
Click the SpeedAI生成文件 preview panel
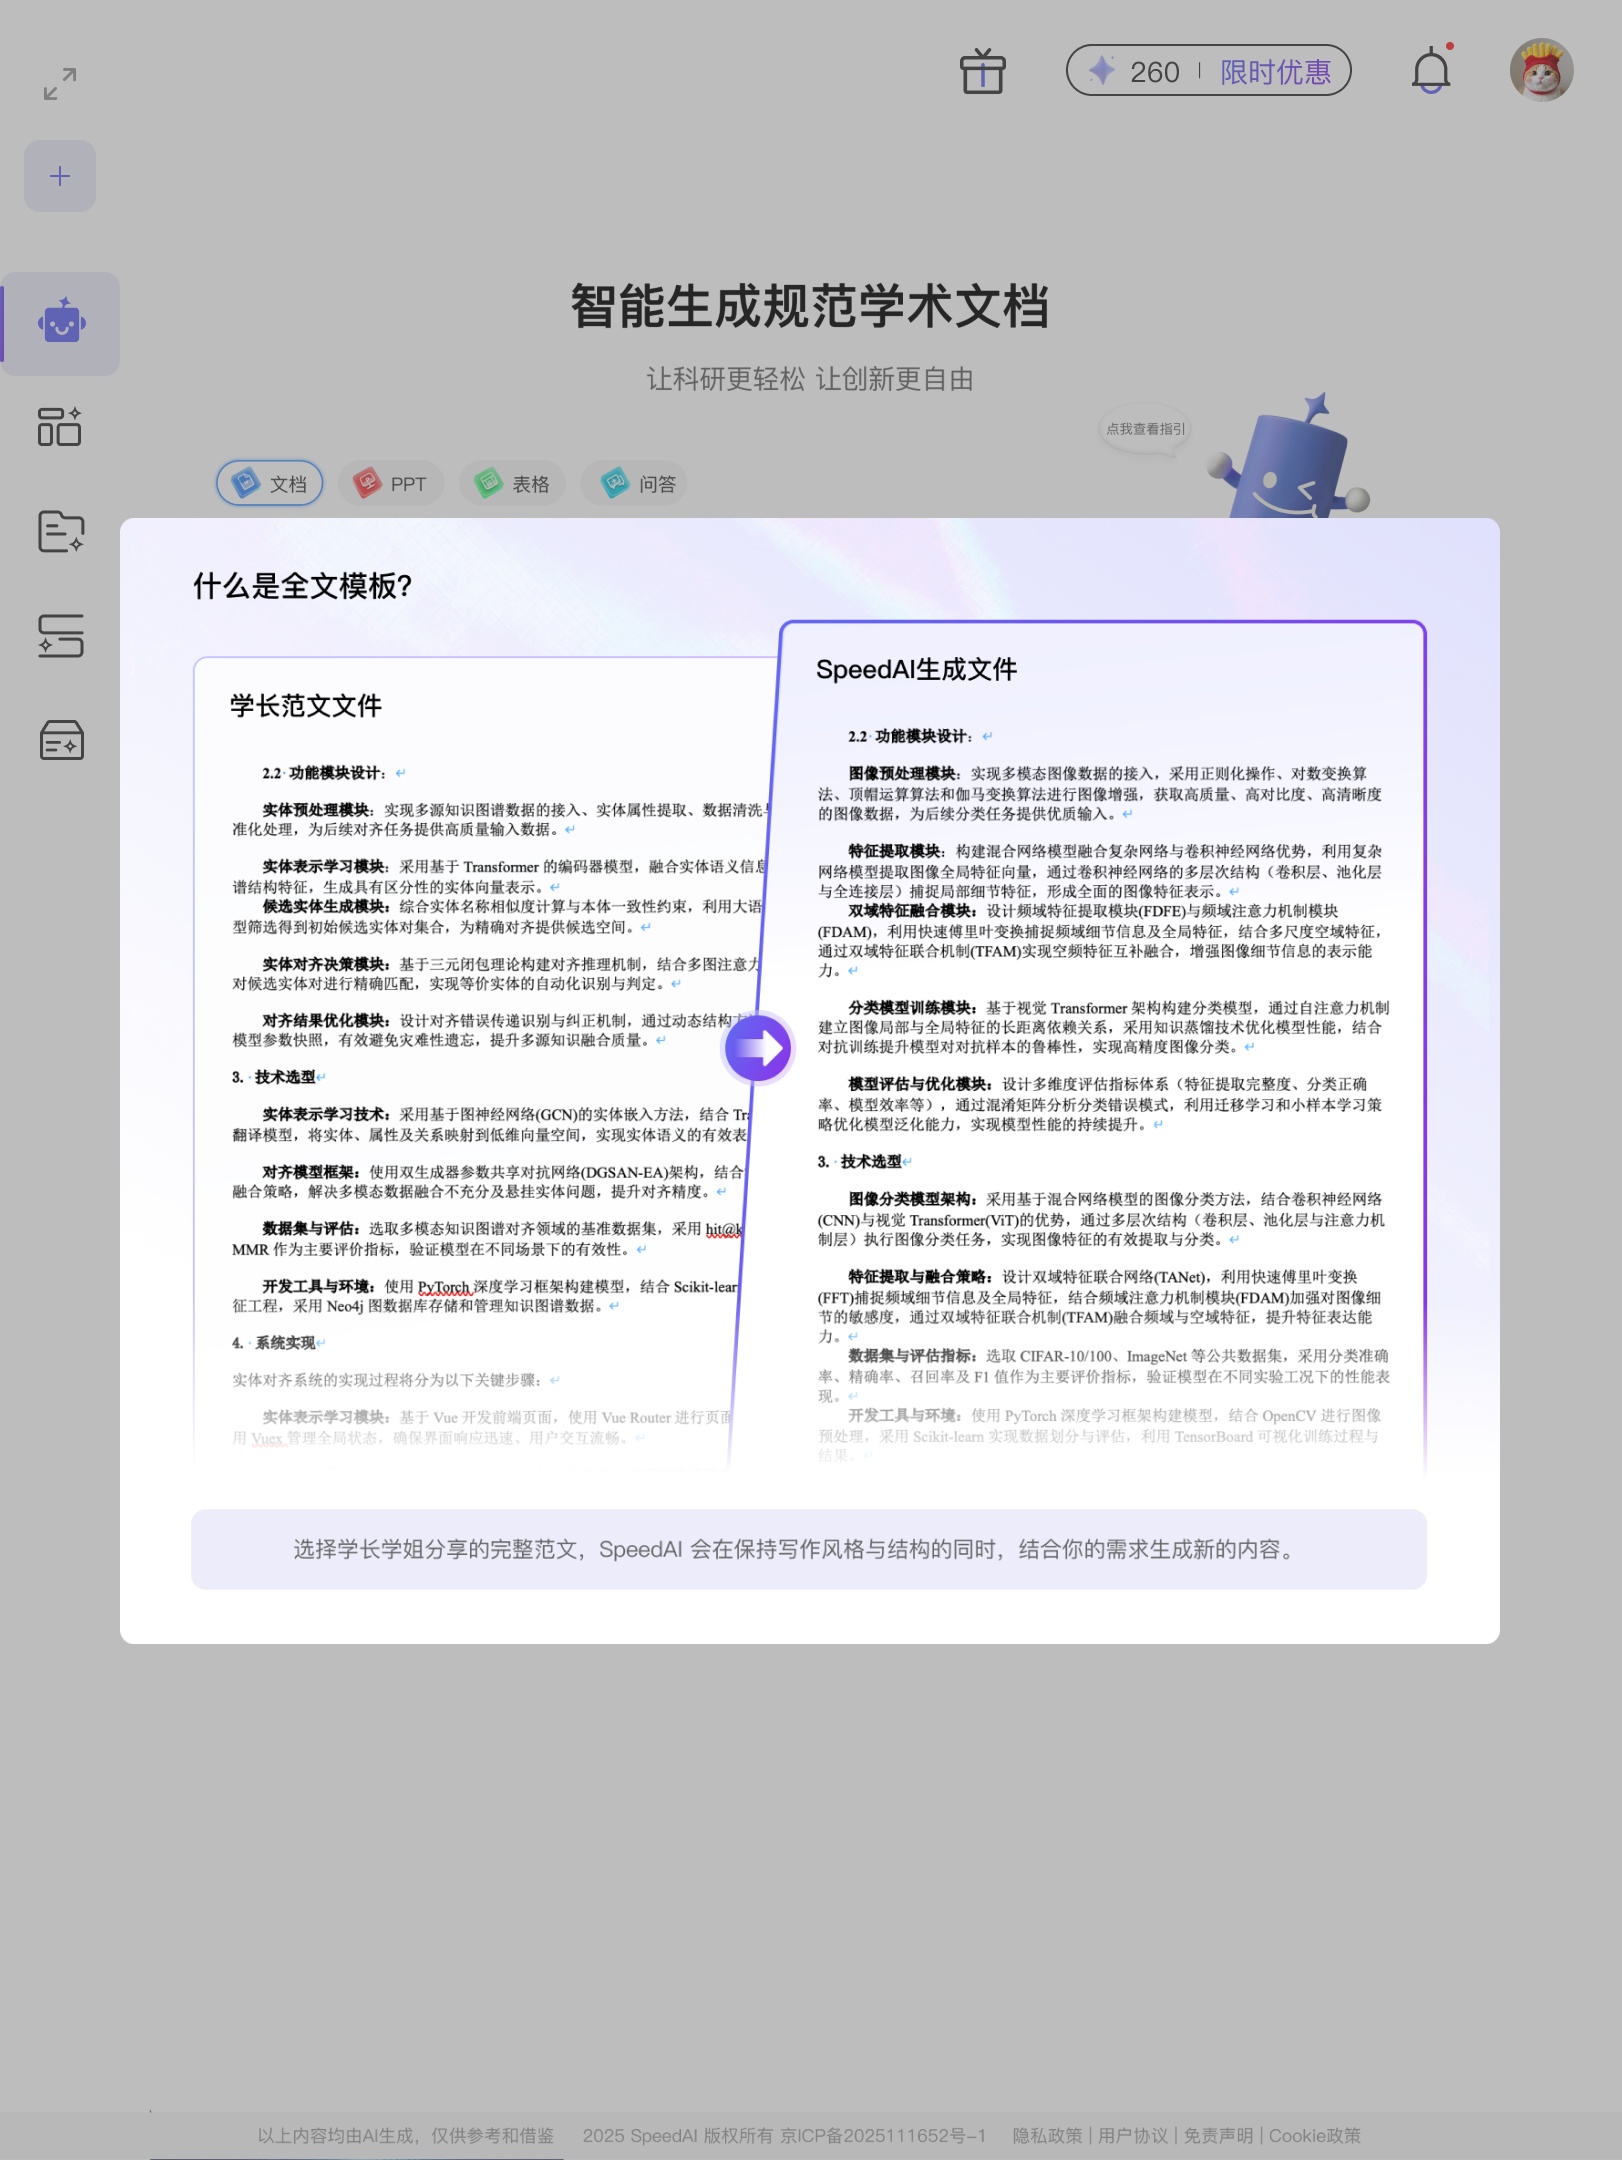point(1102,1050)
